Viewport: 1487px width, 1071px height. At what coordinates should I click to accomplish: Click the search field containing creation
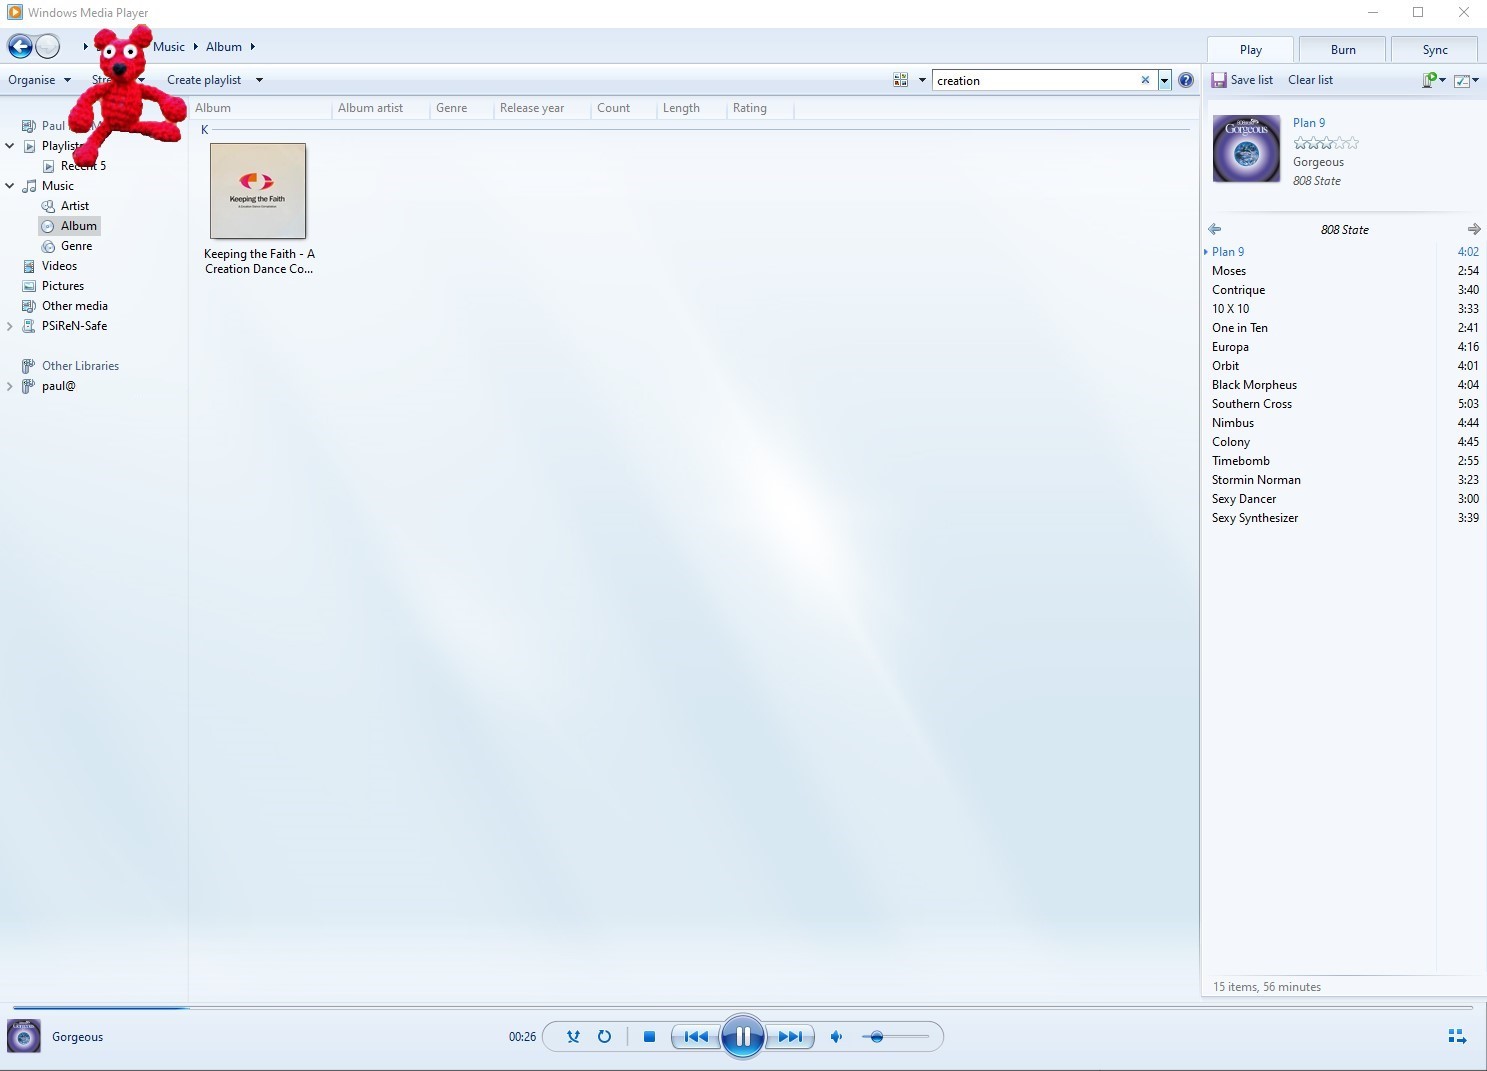pyautogui.click(x=1036, y=80)
